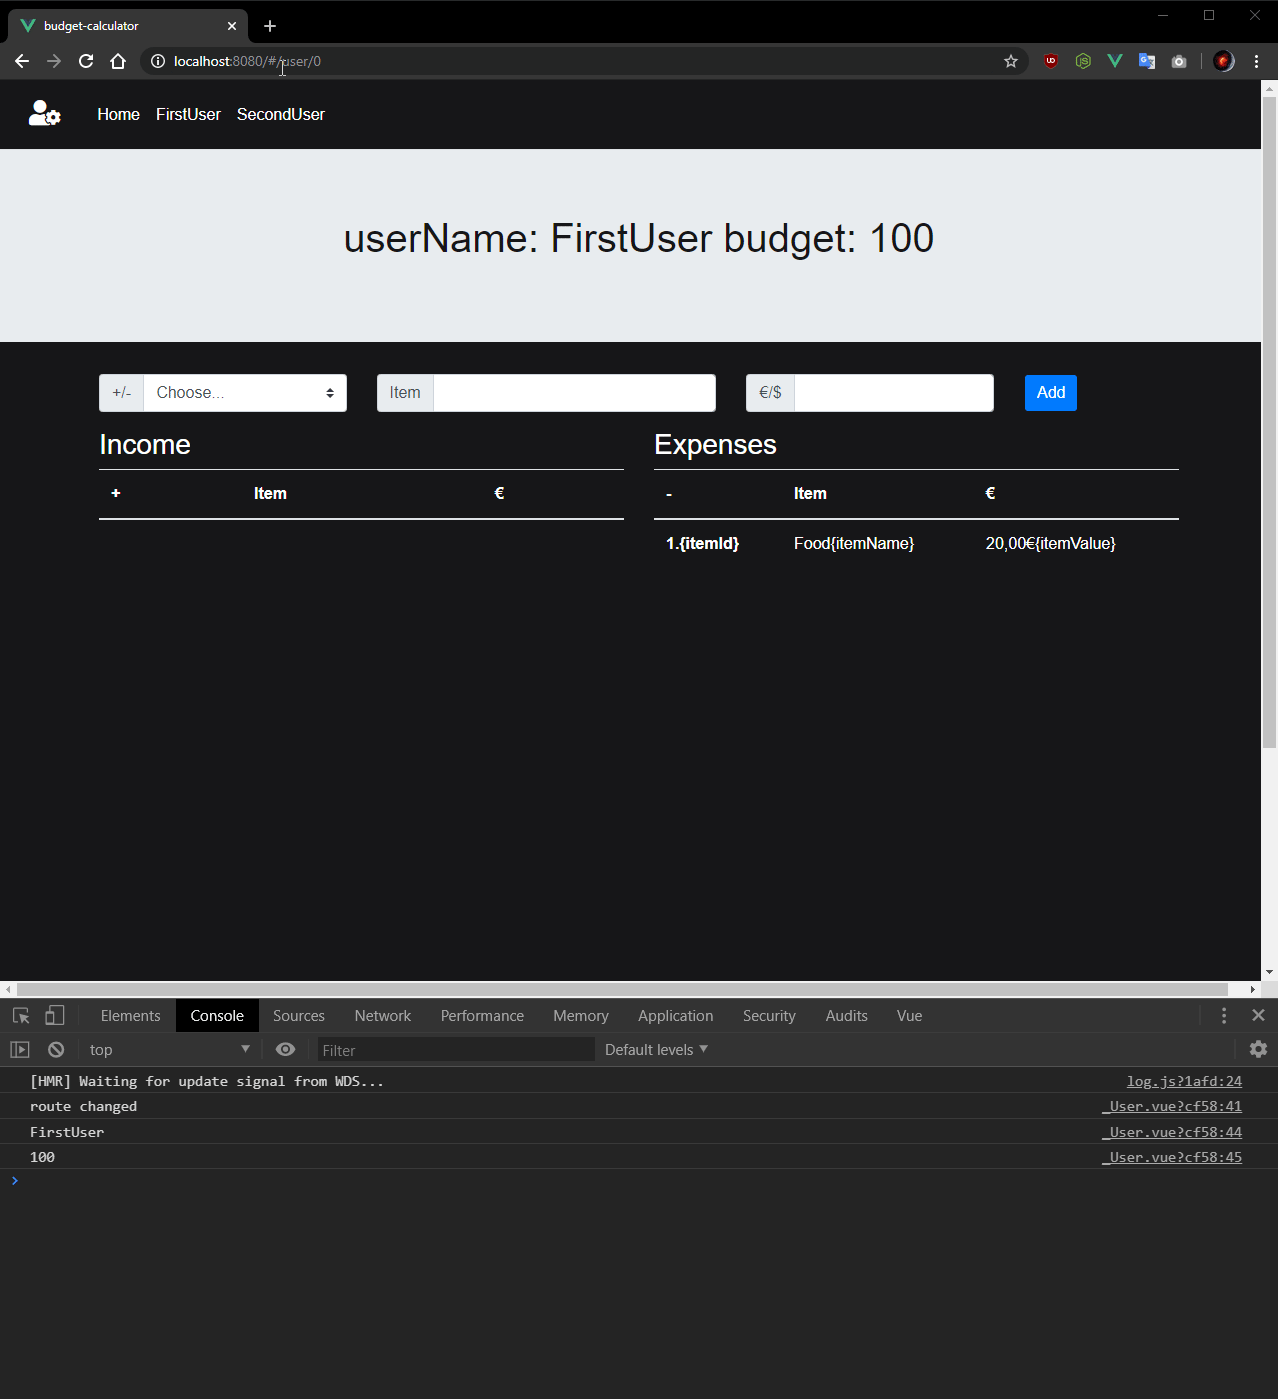Expand the Default levels filter dropdown
Image resolution: width=1278 pixels, height=1399 pixels.
click(x=655, y=1049)
